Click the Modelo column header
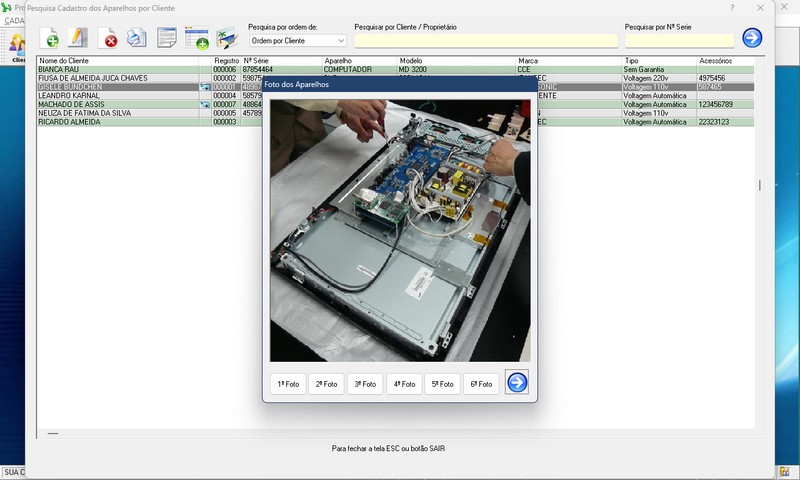 [456, 61]
